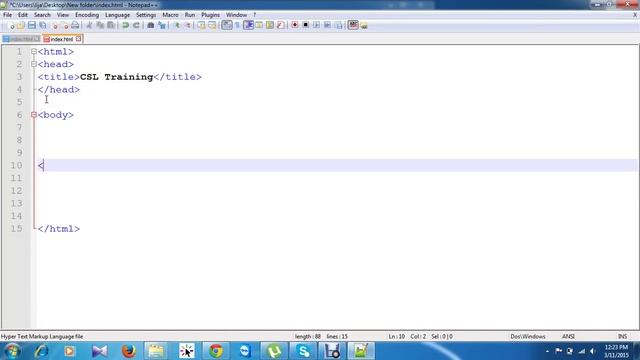The width and height of the screenshot is (640, 360).
Task: Close the index.html tab with its X
Action: (x=78, y=39)
